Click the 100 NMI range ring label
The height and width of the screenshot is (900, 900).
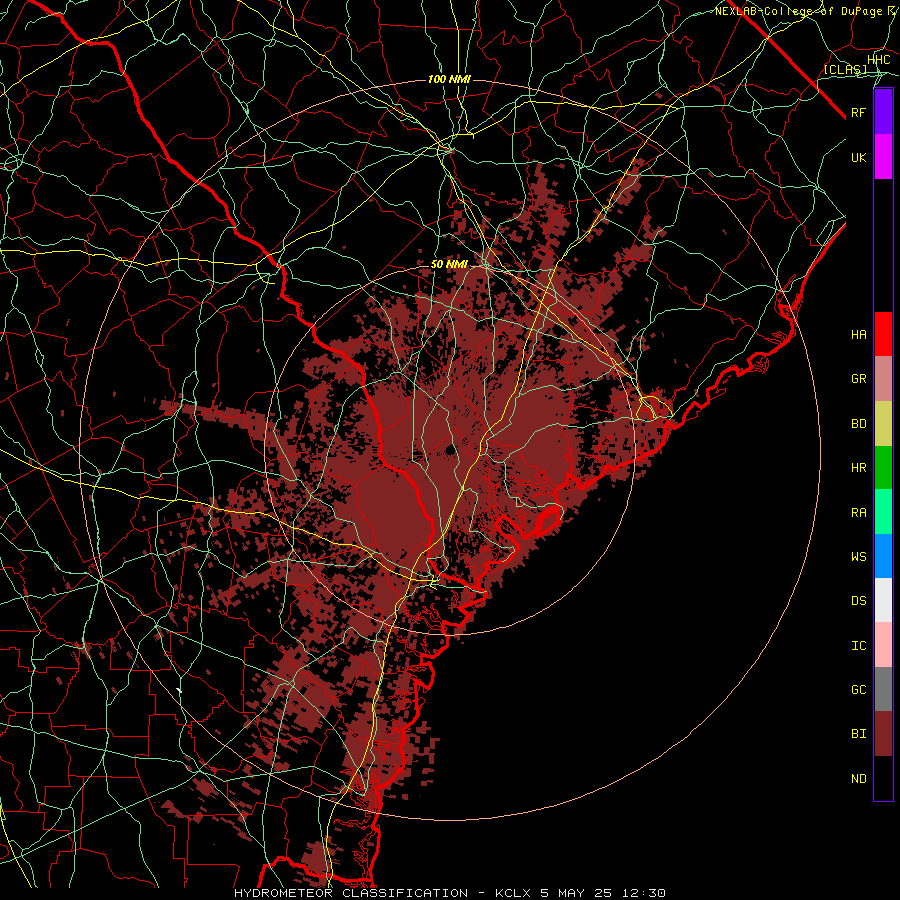(x=449, y=79)
